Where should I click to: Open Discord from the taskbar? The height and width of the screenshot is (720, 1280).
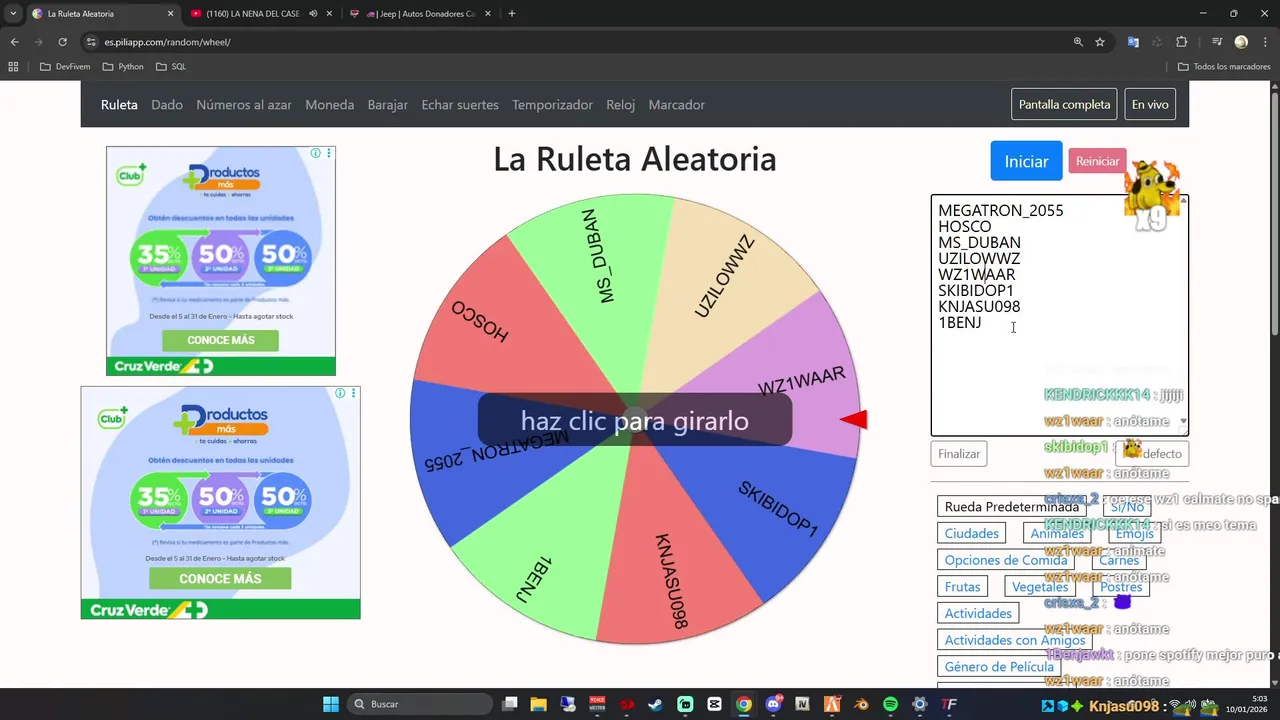[773, 704]
